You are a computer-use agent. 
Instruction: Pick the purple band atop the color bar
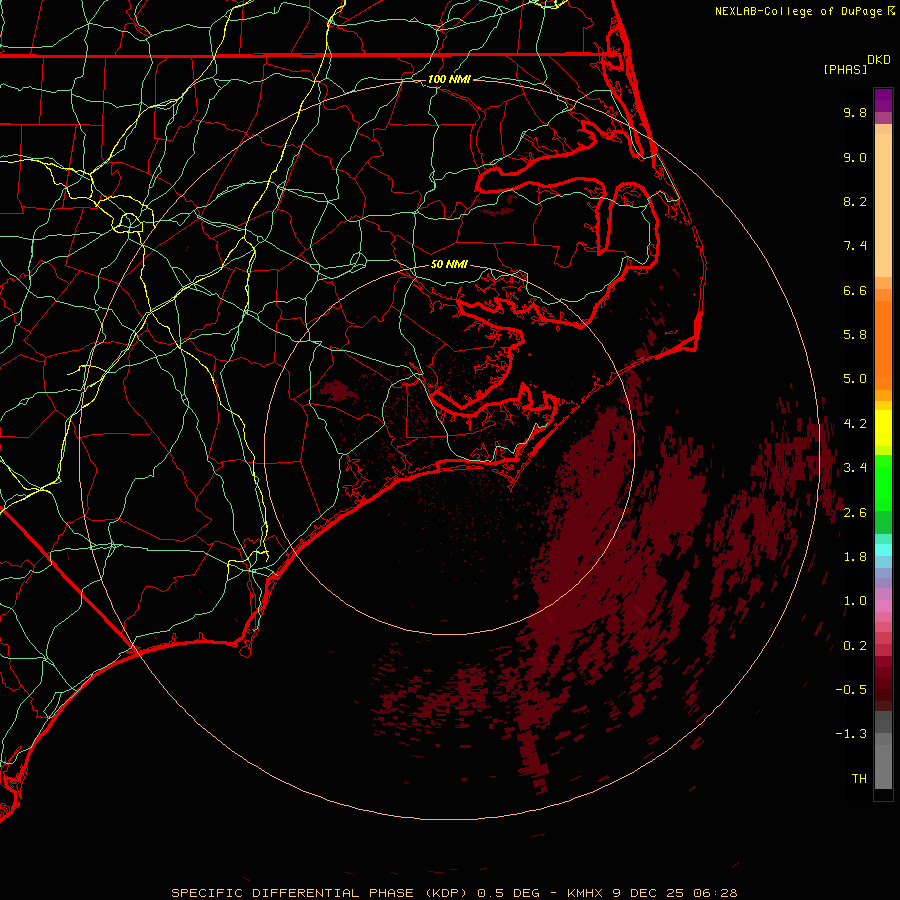(x=883, y=100)
